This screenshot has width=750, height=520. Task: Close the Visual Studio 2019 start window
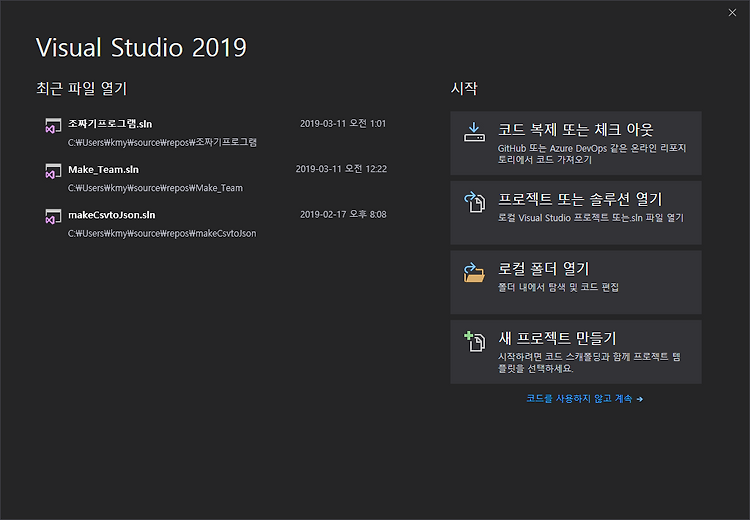click(732, 12)
